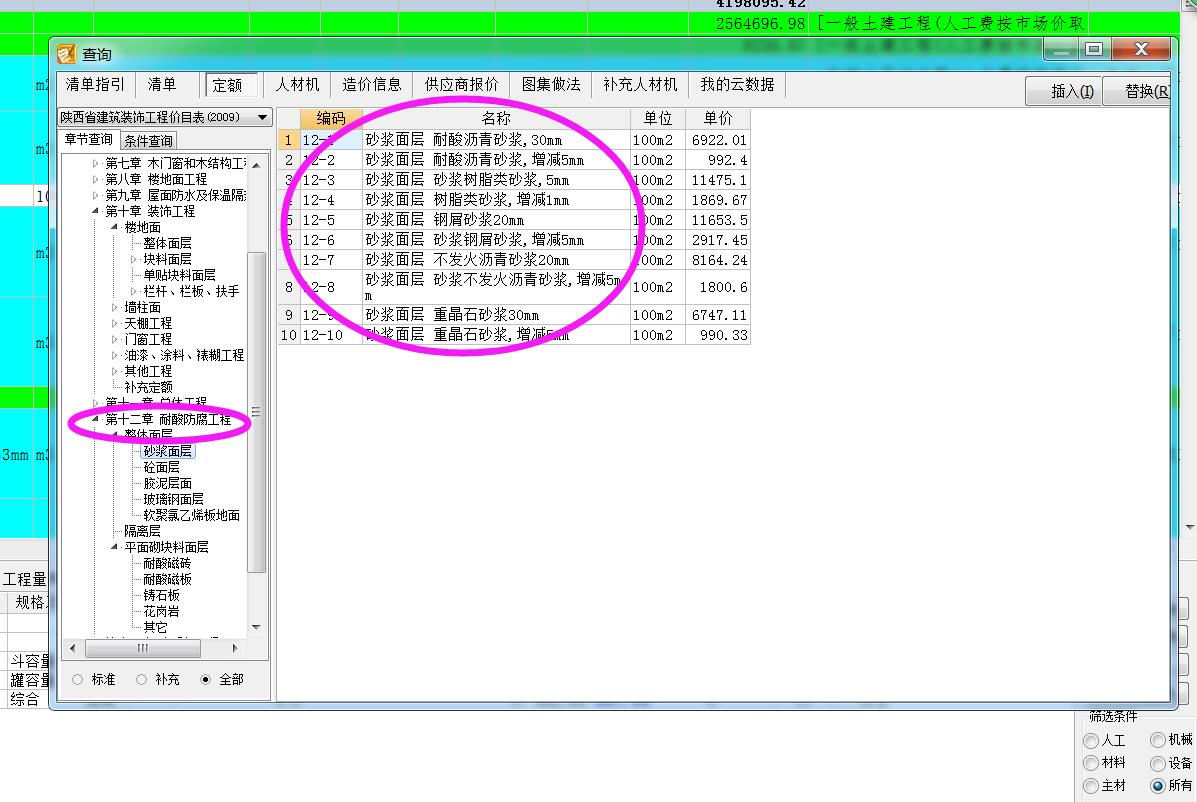Viewport: 1197px width, 802px height.
Task: Click the 单价 column header
Action: coord(718,118)
